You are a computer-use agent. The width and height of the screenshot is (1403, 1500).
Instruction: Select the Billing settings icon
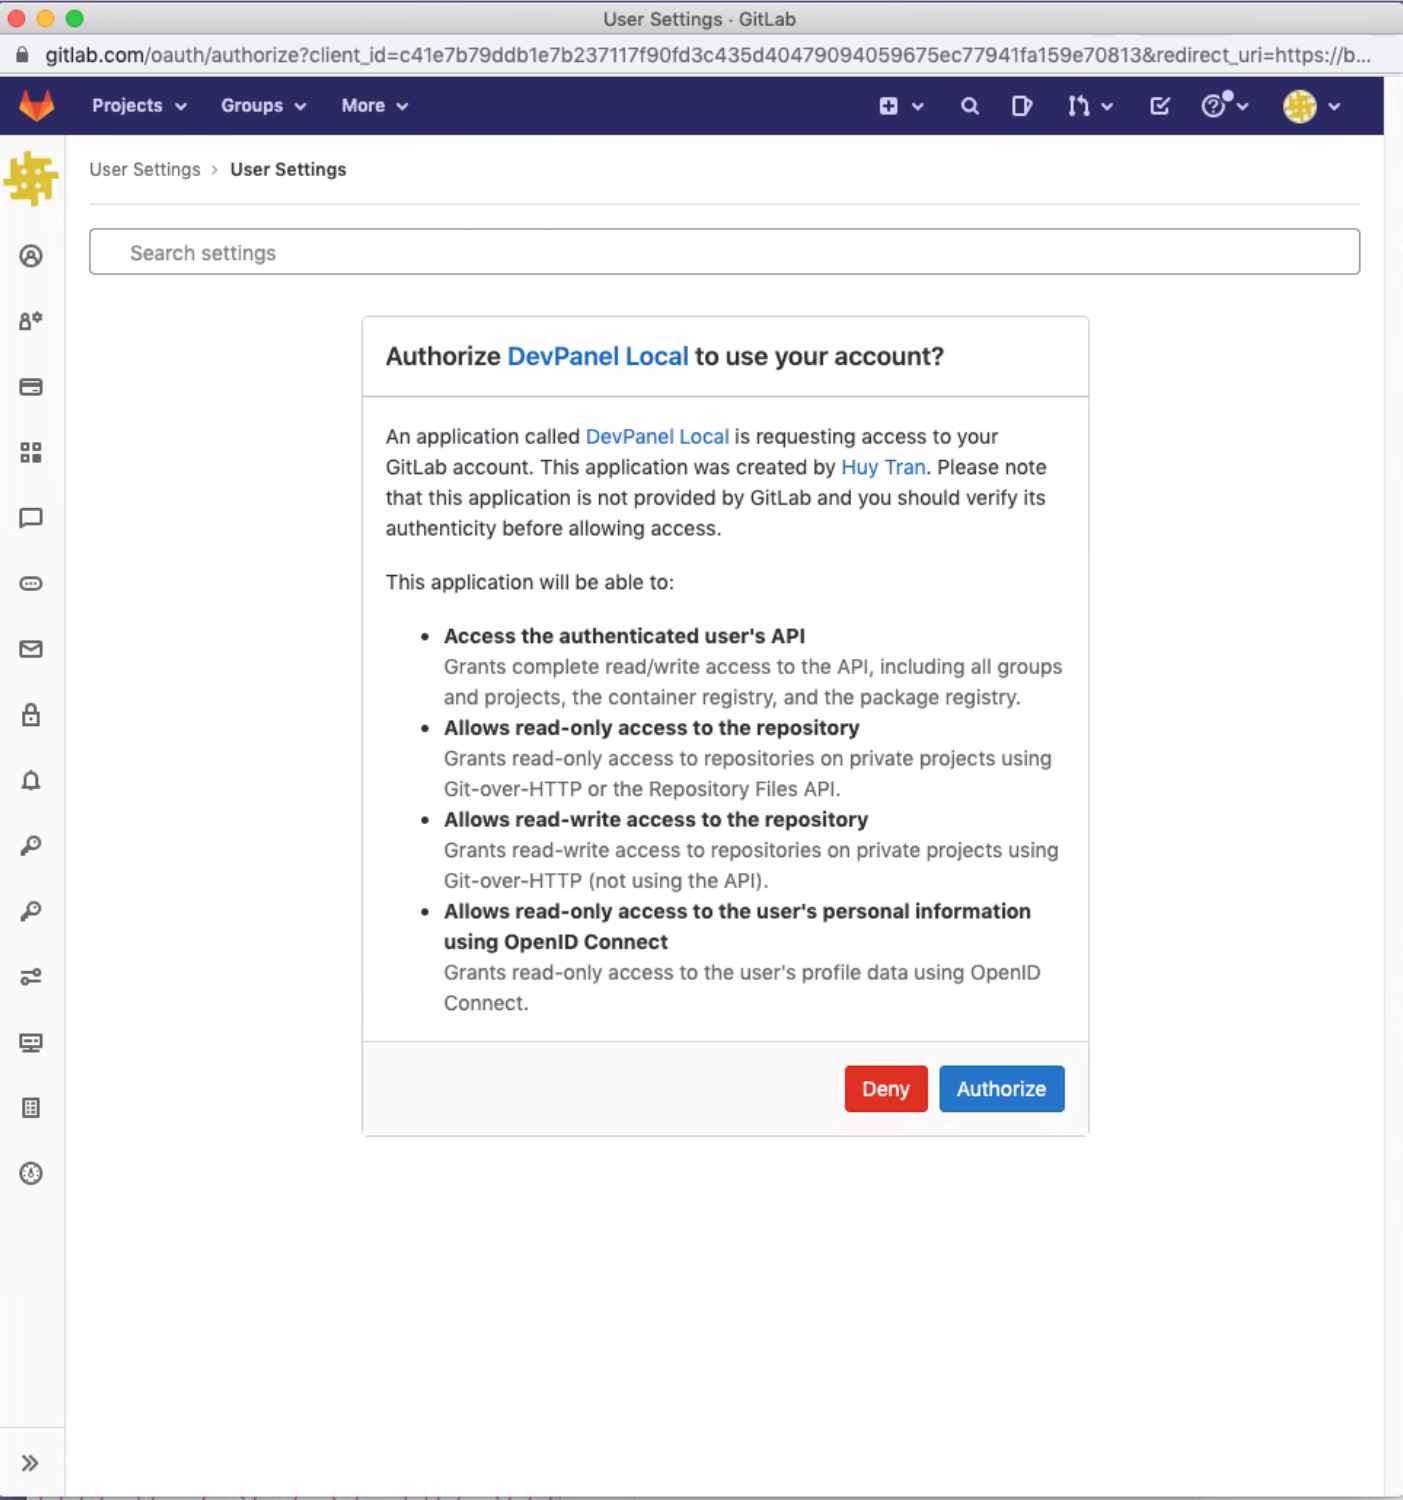point(31,387)
